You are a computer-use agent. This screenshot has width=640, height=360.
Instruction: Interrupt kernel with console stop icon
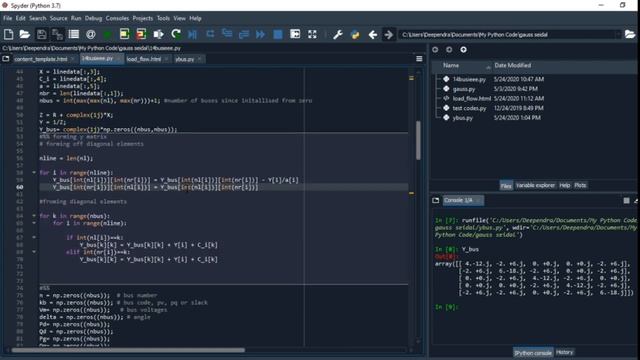click(x=626, y=200)
